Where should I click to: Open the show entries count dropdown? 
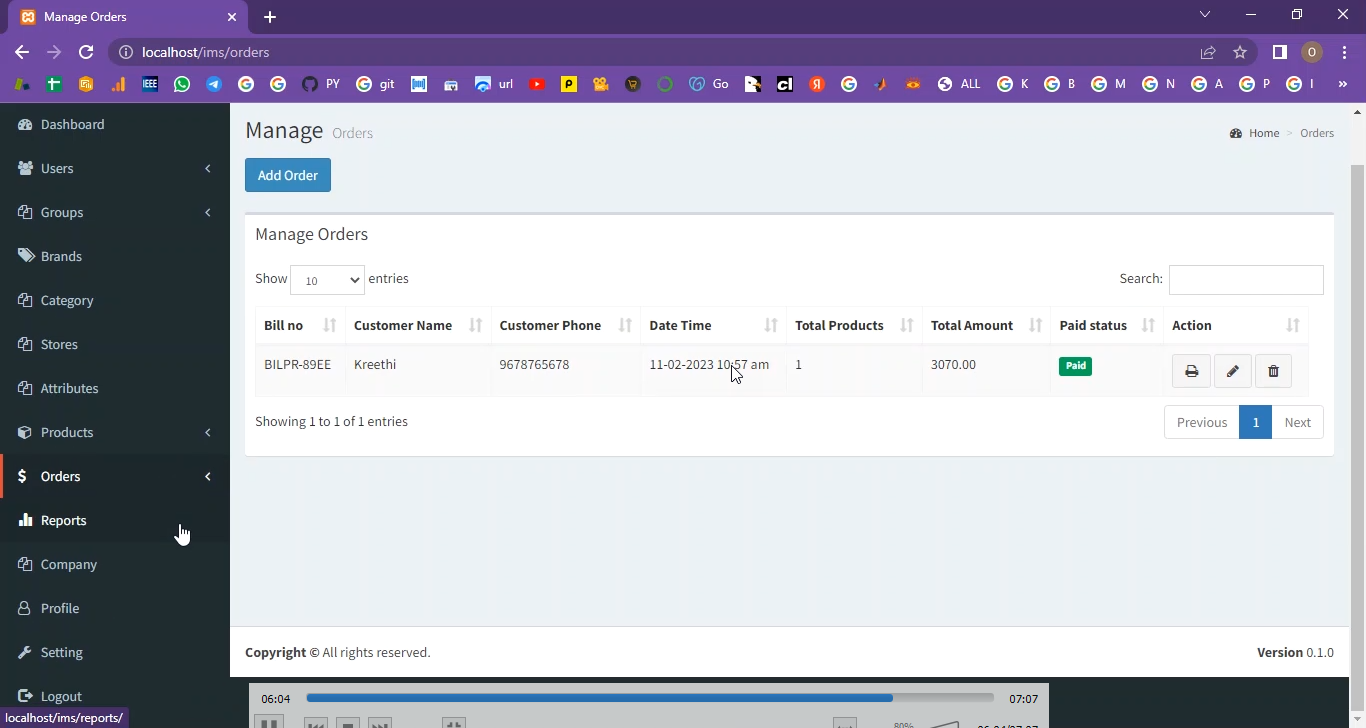pyautogui.click(x=327, y=280)
